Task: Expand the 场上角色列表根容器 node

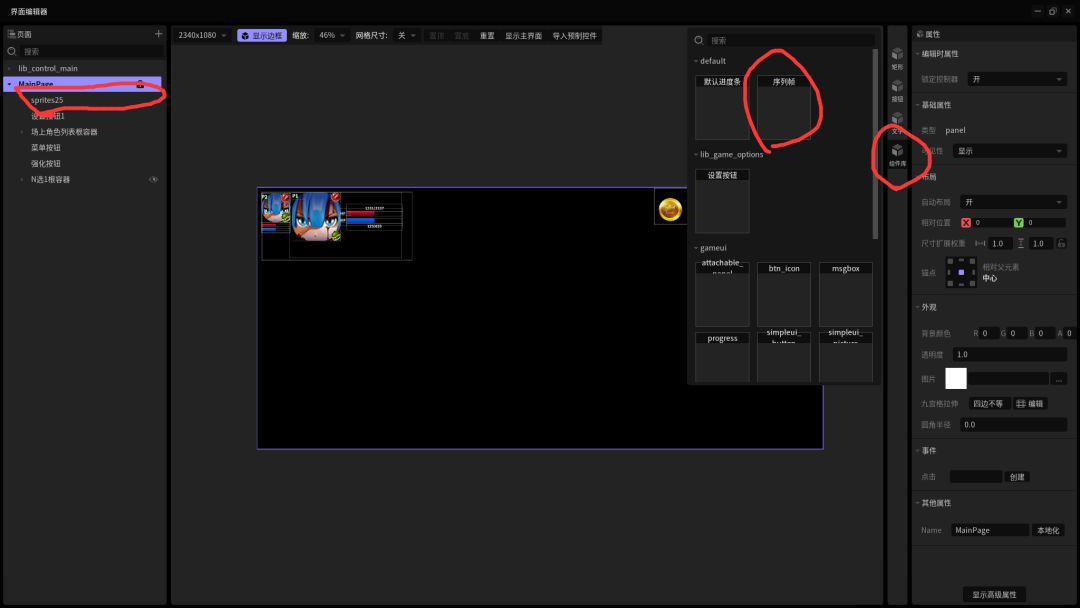Action: point(22,132)
